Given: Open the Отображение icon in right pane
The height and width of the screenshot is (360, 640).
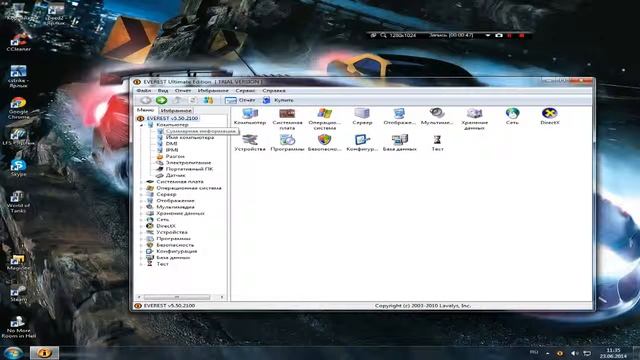Looking at the screenshot, I should tap(399, 116).
